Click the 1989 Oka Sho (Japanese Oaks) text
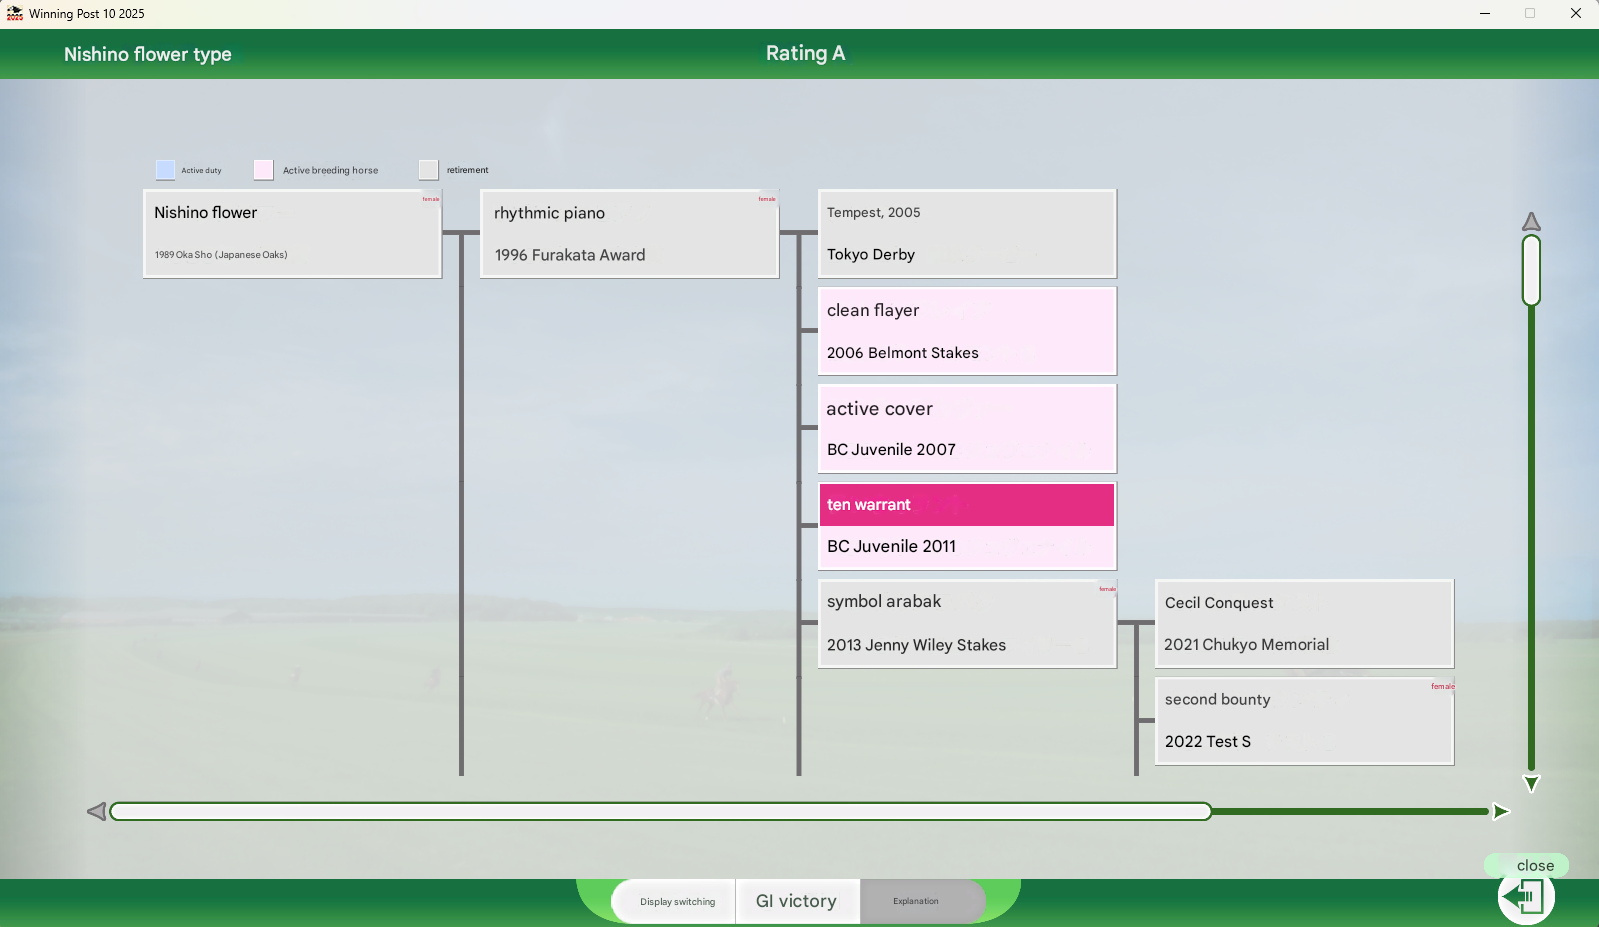 coord(221,255)
